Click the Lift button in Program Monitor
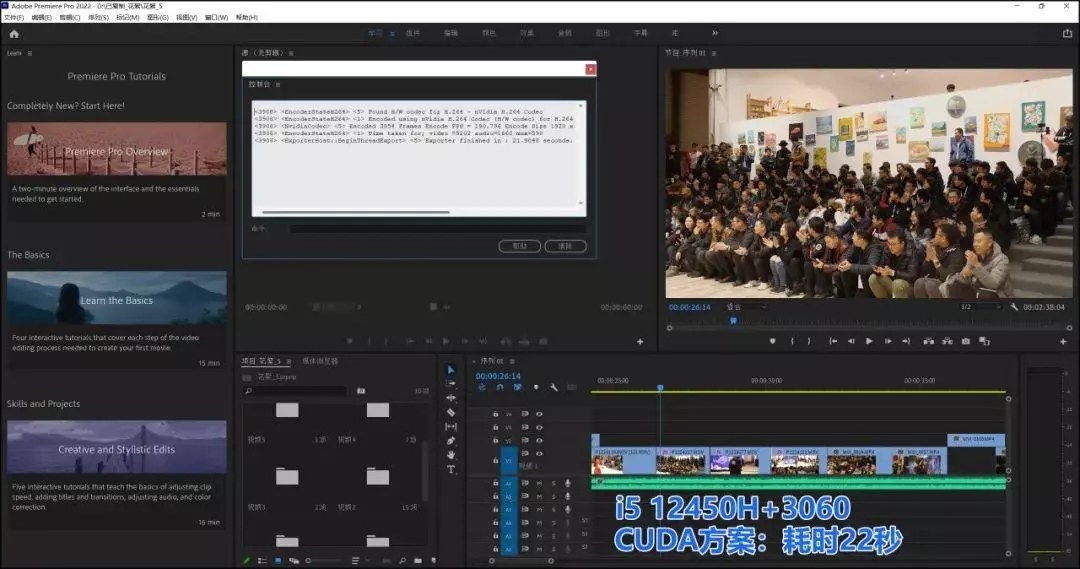Viewport: 1080px width, 569px height. point(928,341)
